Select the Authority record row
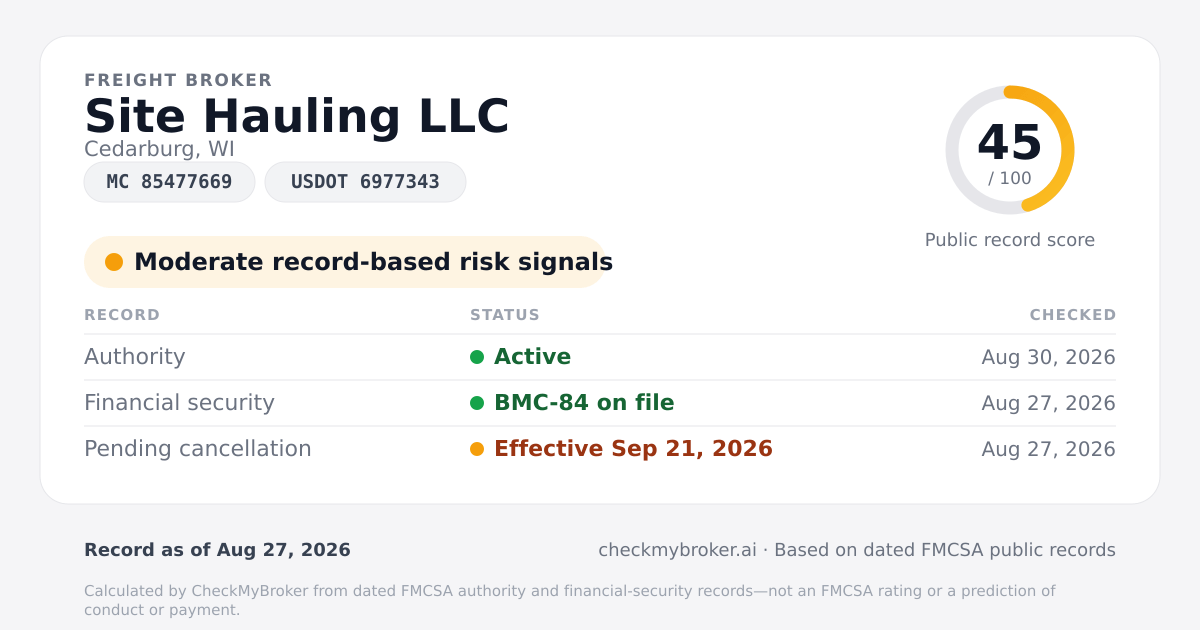This screenshot has height=630, width=1200. click(x=600, y=357)
